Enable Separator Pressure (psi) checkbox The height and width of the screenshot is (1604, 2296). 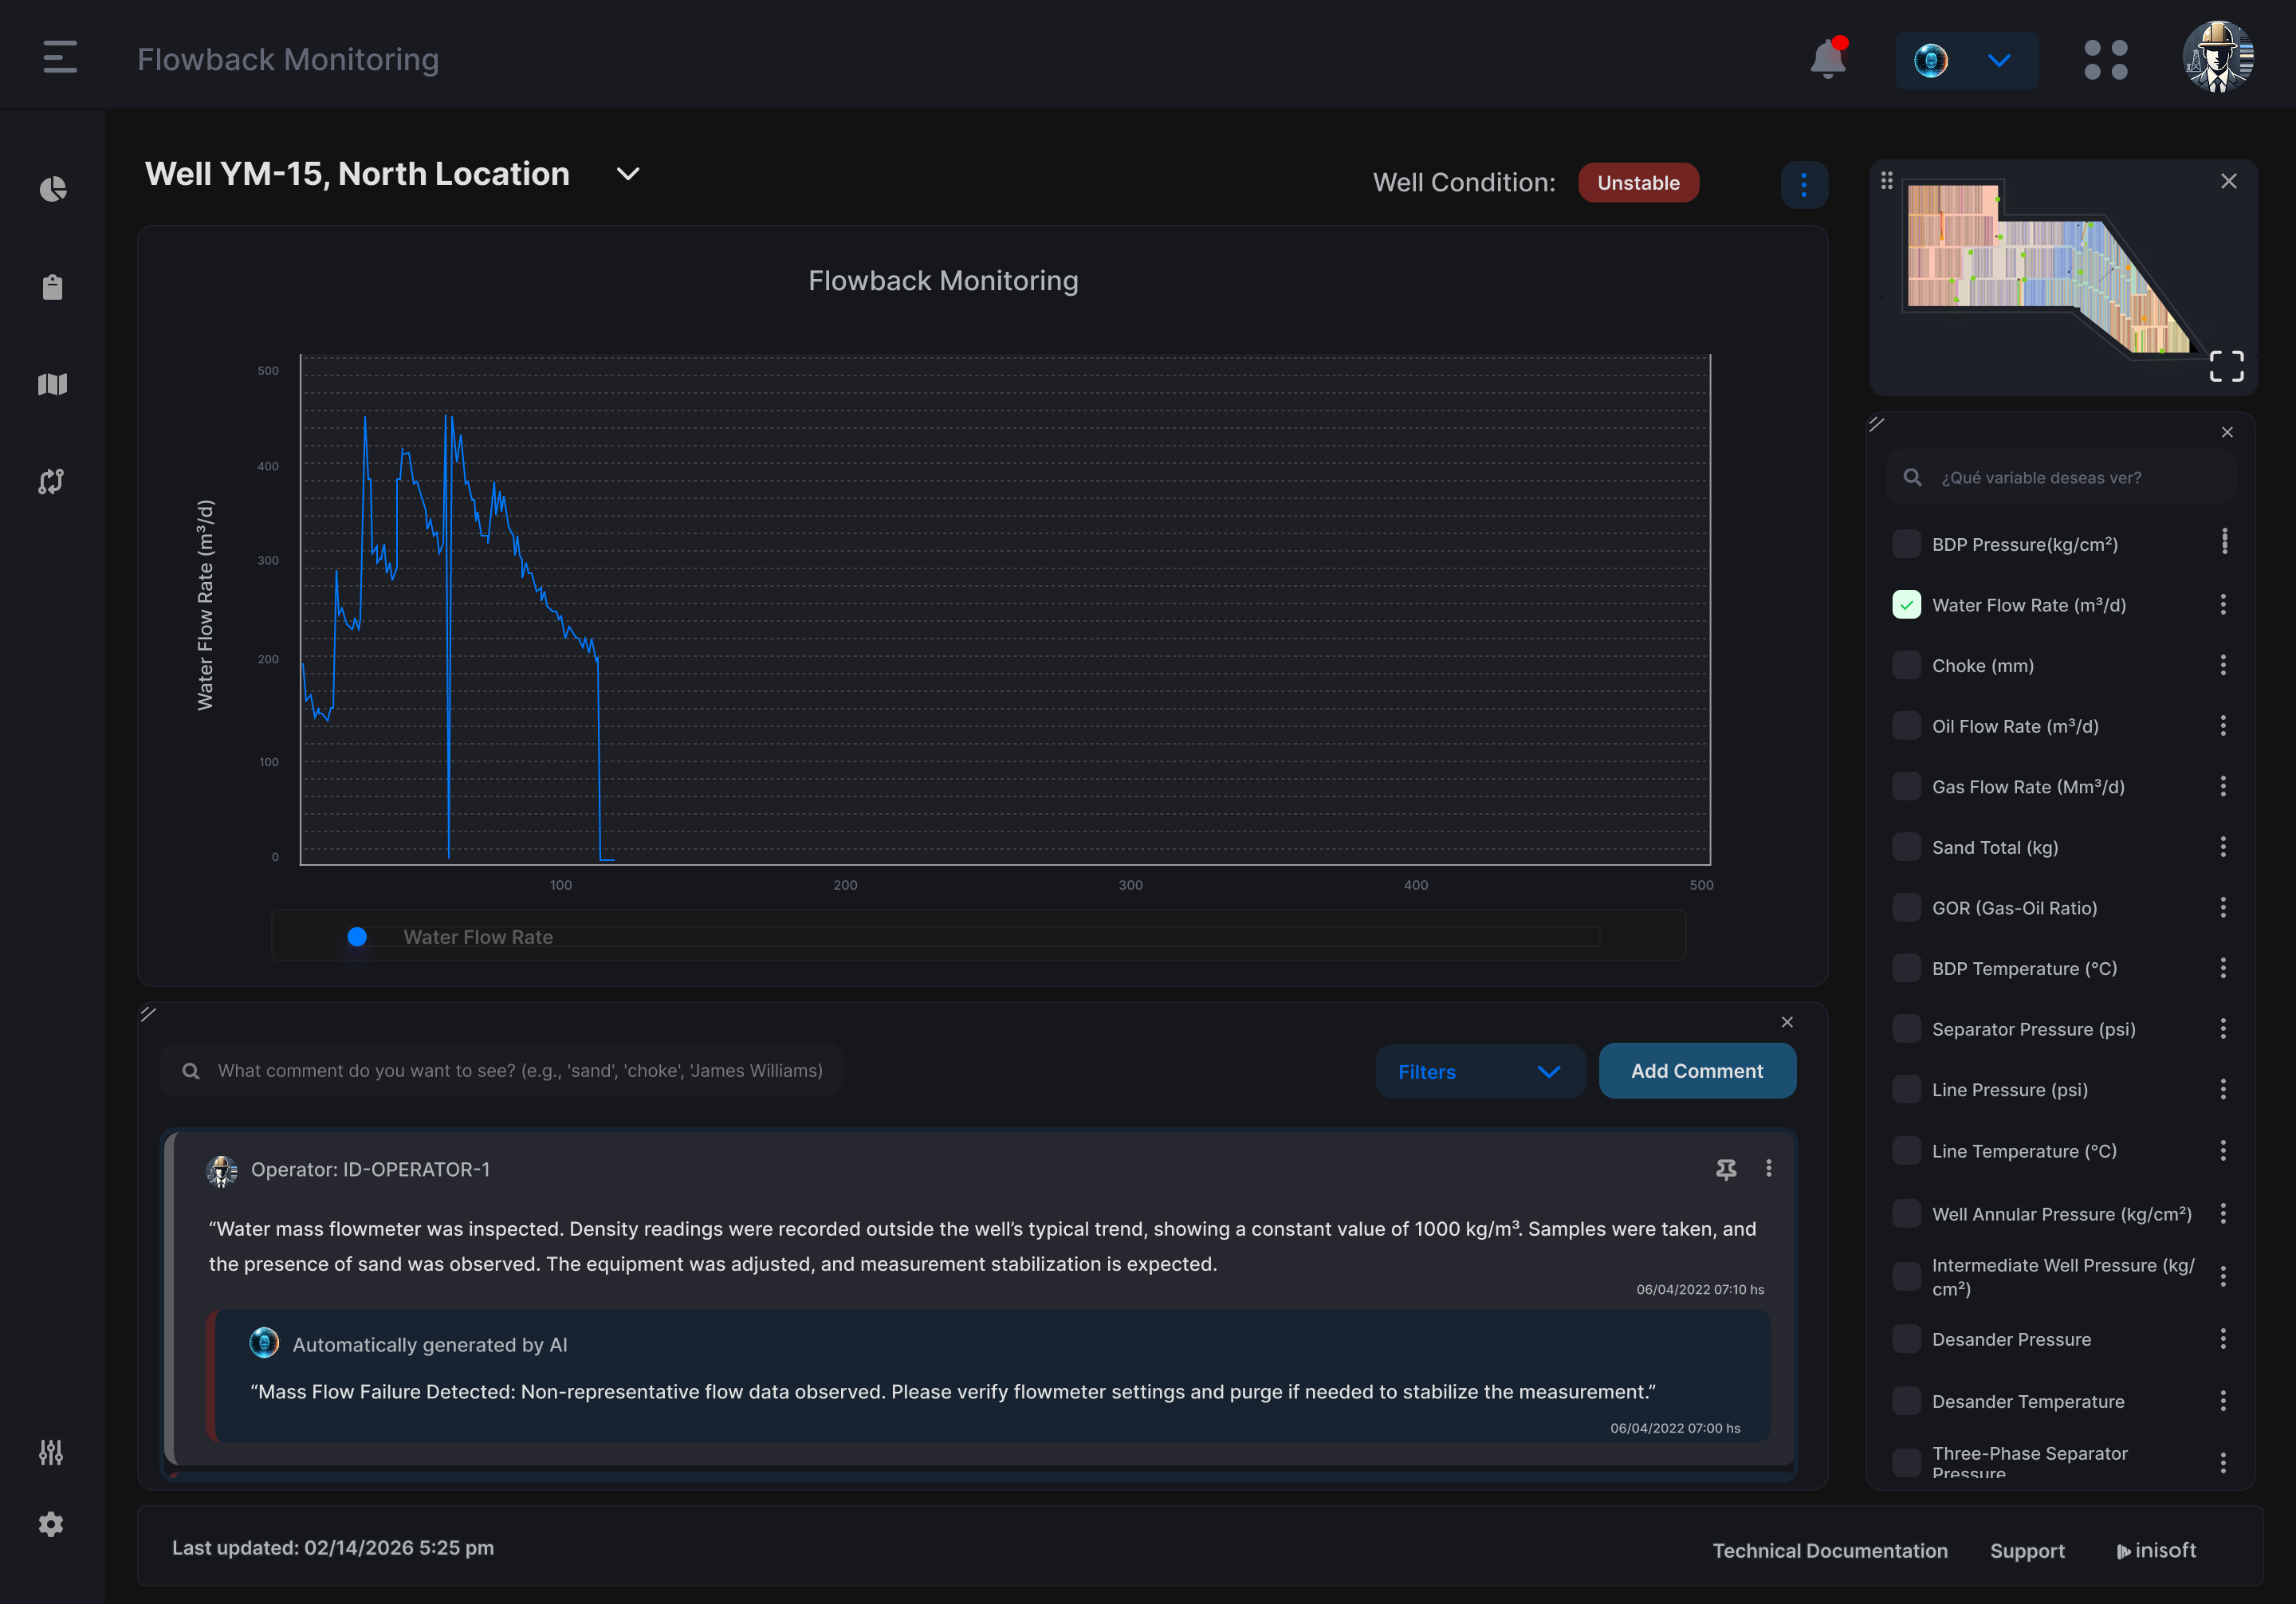1906,1028
